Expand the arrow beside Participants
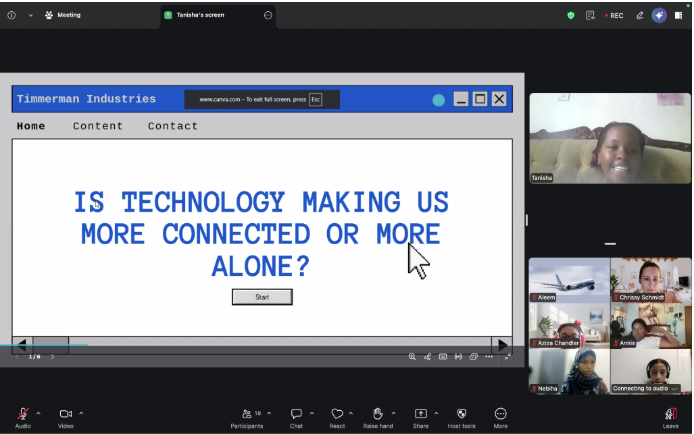694x434 pixels. (x=269, y=413)
